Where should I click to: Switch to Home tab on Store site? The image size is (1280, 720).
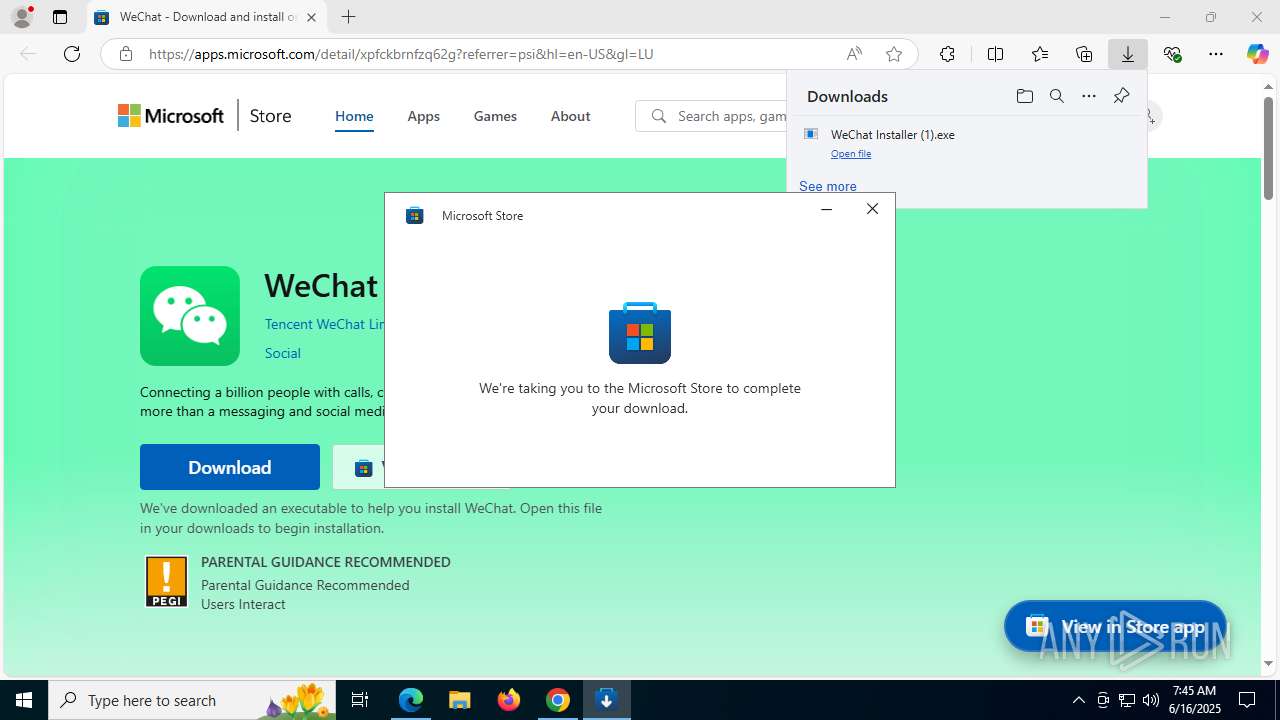click(354, 116)
